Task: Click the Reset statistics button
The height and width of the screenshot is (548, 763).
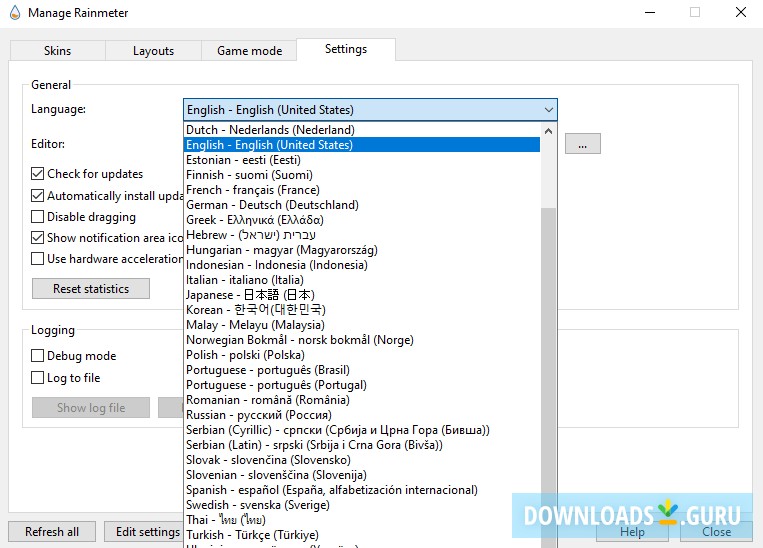Action: [91, 289]
